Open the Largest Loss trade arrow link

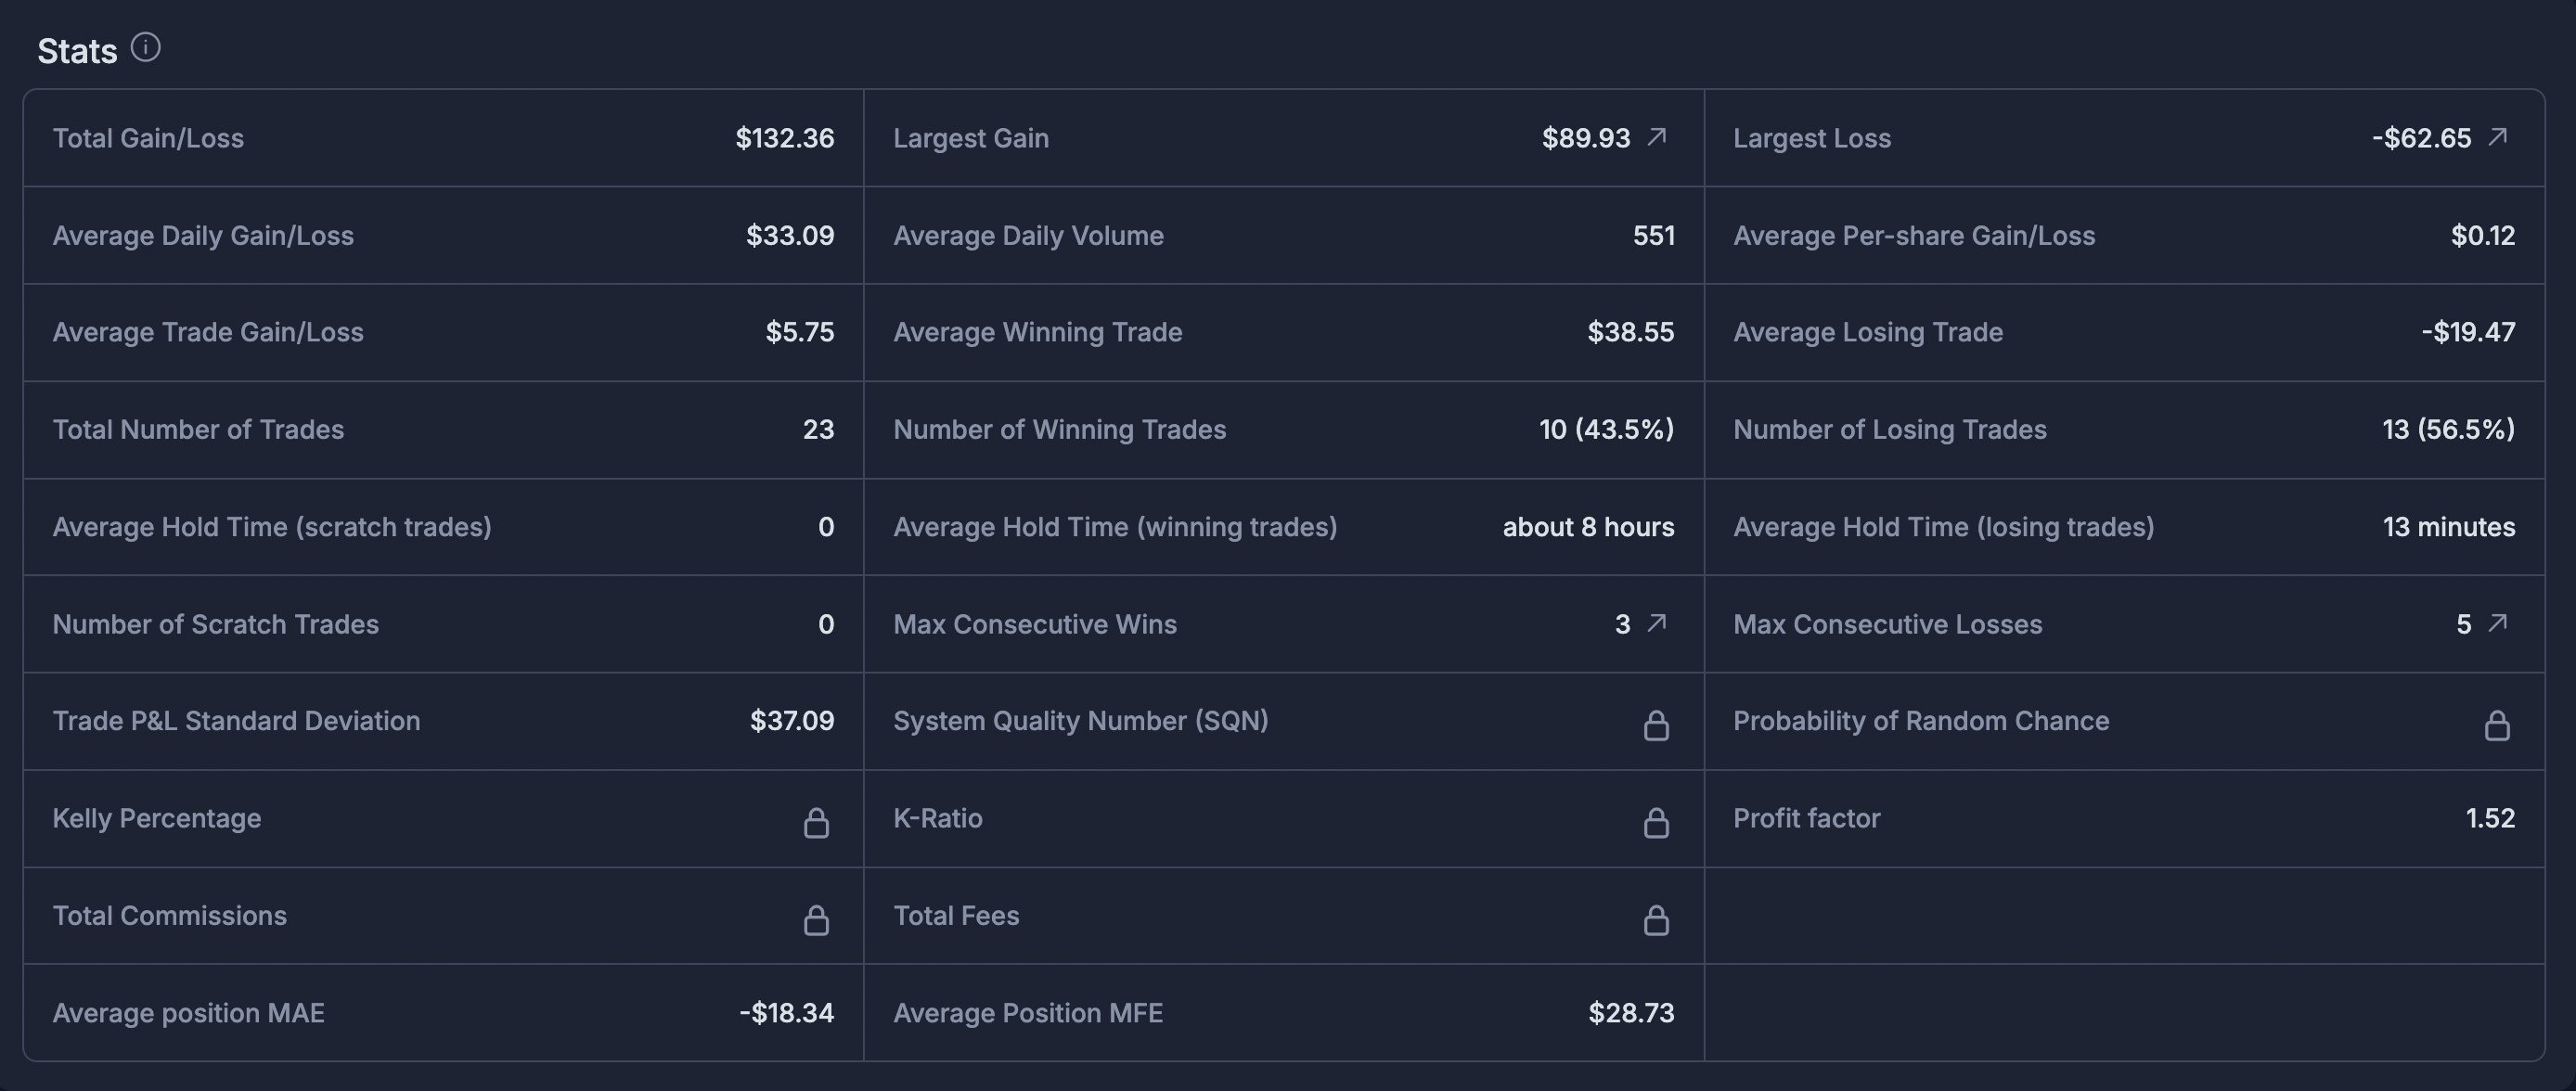2497,137
